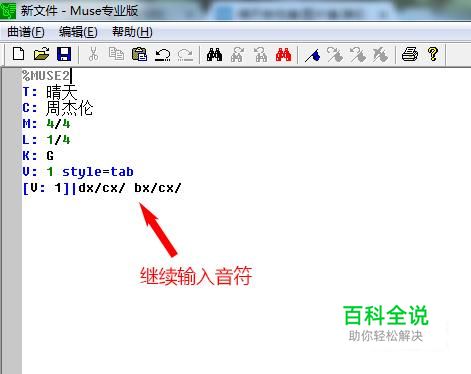Open the 曲谱(F) menu
Screen dimensions: 471x374
(x=26, y=32)
